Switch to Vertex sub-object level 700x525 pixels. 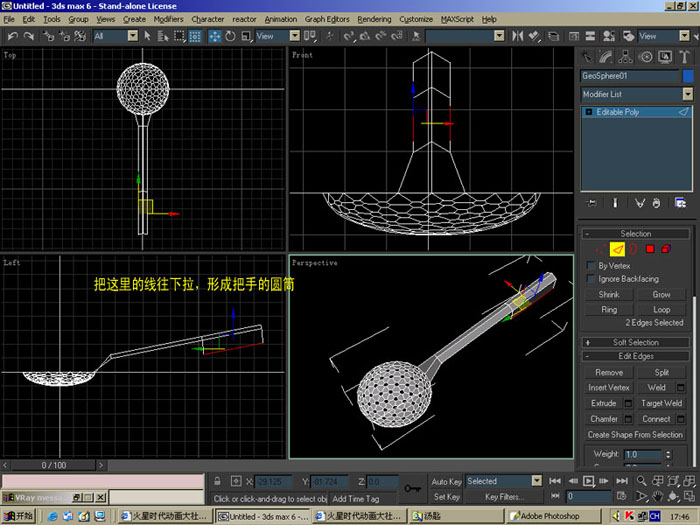(x=601, y=249)
